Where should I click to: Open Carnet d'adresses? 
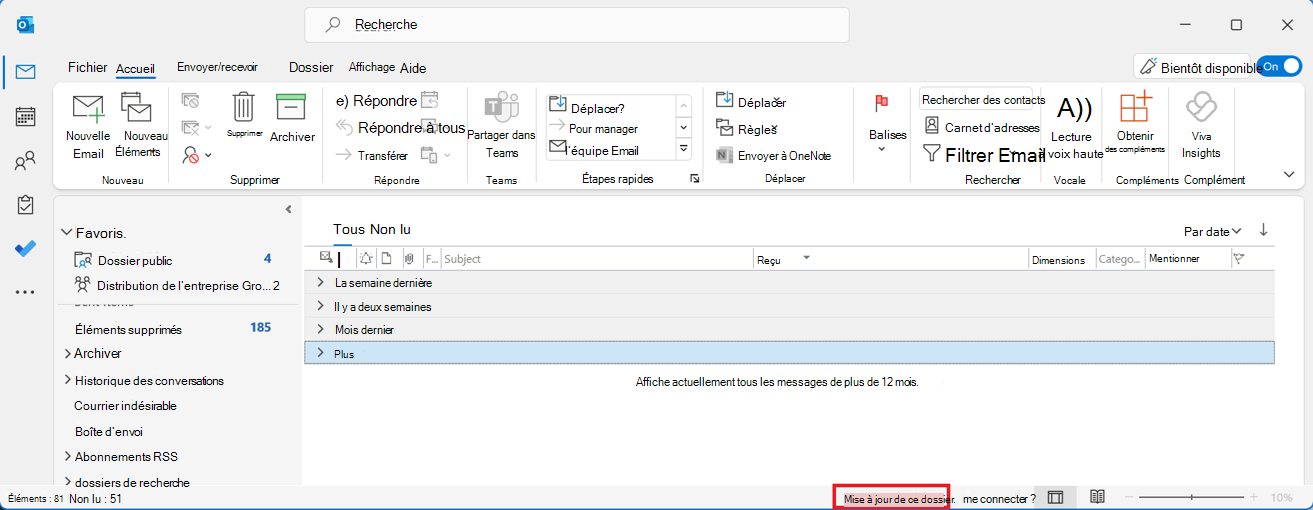click(x=981, y=127)
